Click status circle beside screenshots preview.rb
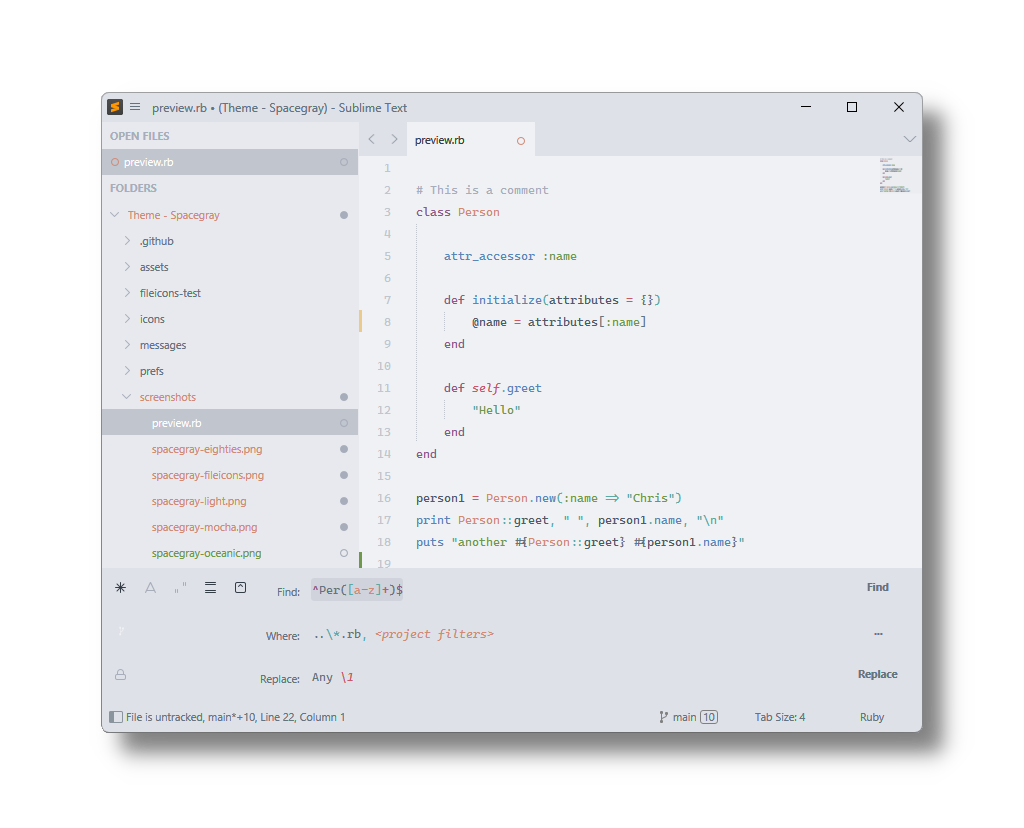 (344, 423)
